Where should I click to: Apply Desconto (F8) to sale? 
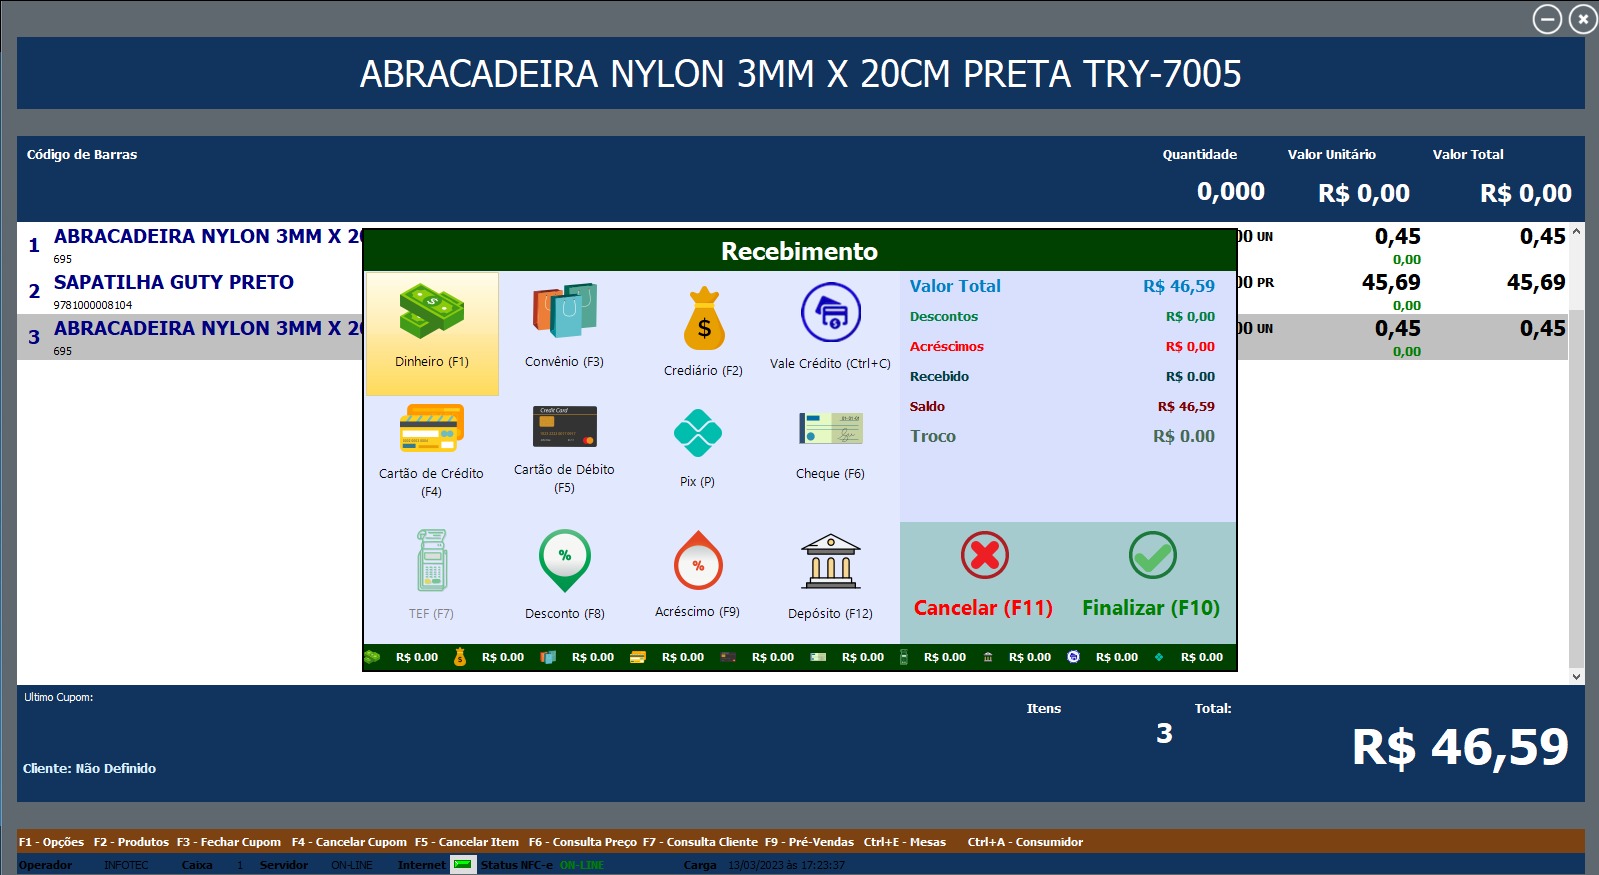point(565,574)
